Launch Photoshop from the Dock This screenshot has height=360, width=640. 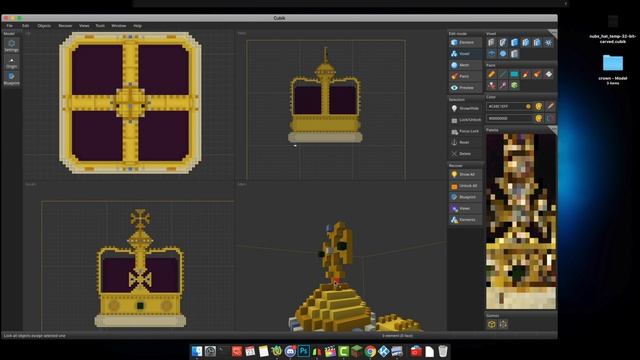click(x=304, y=351)
